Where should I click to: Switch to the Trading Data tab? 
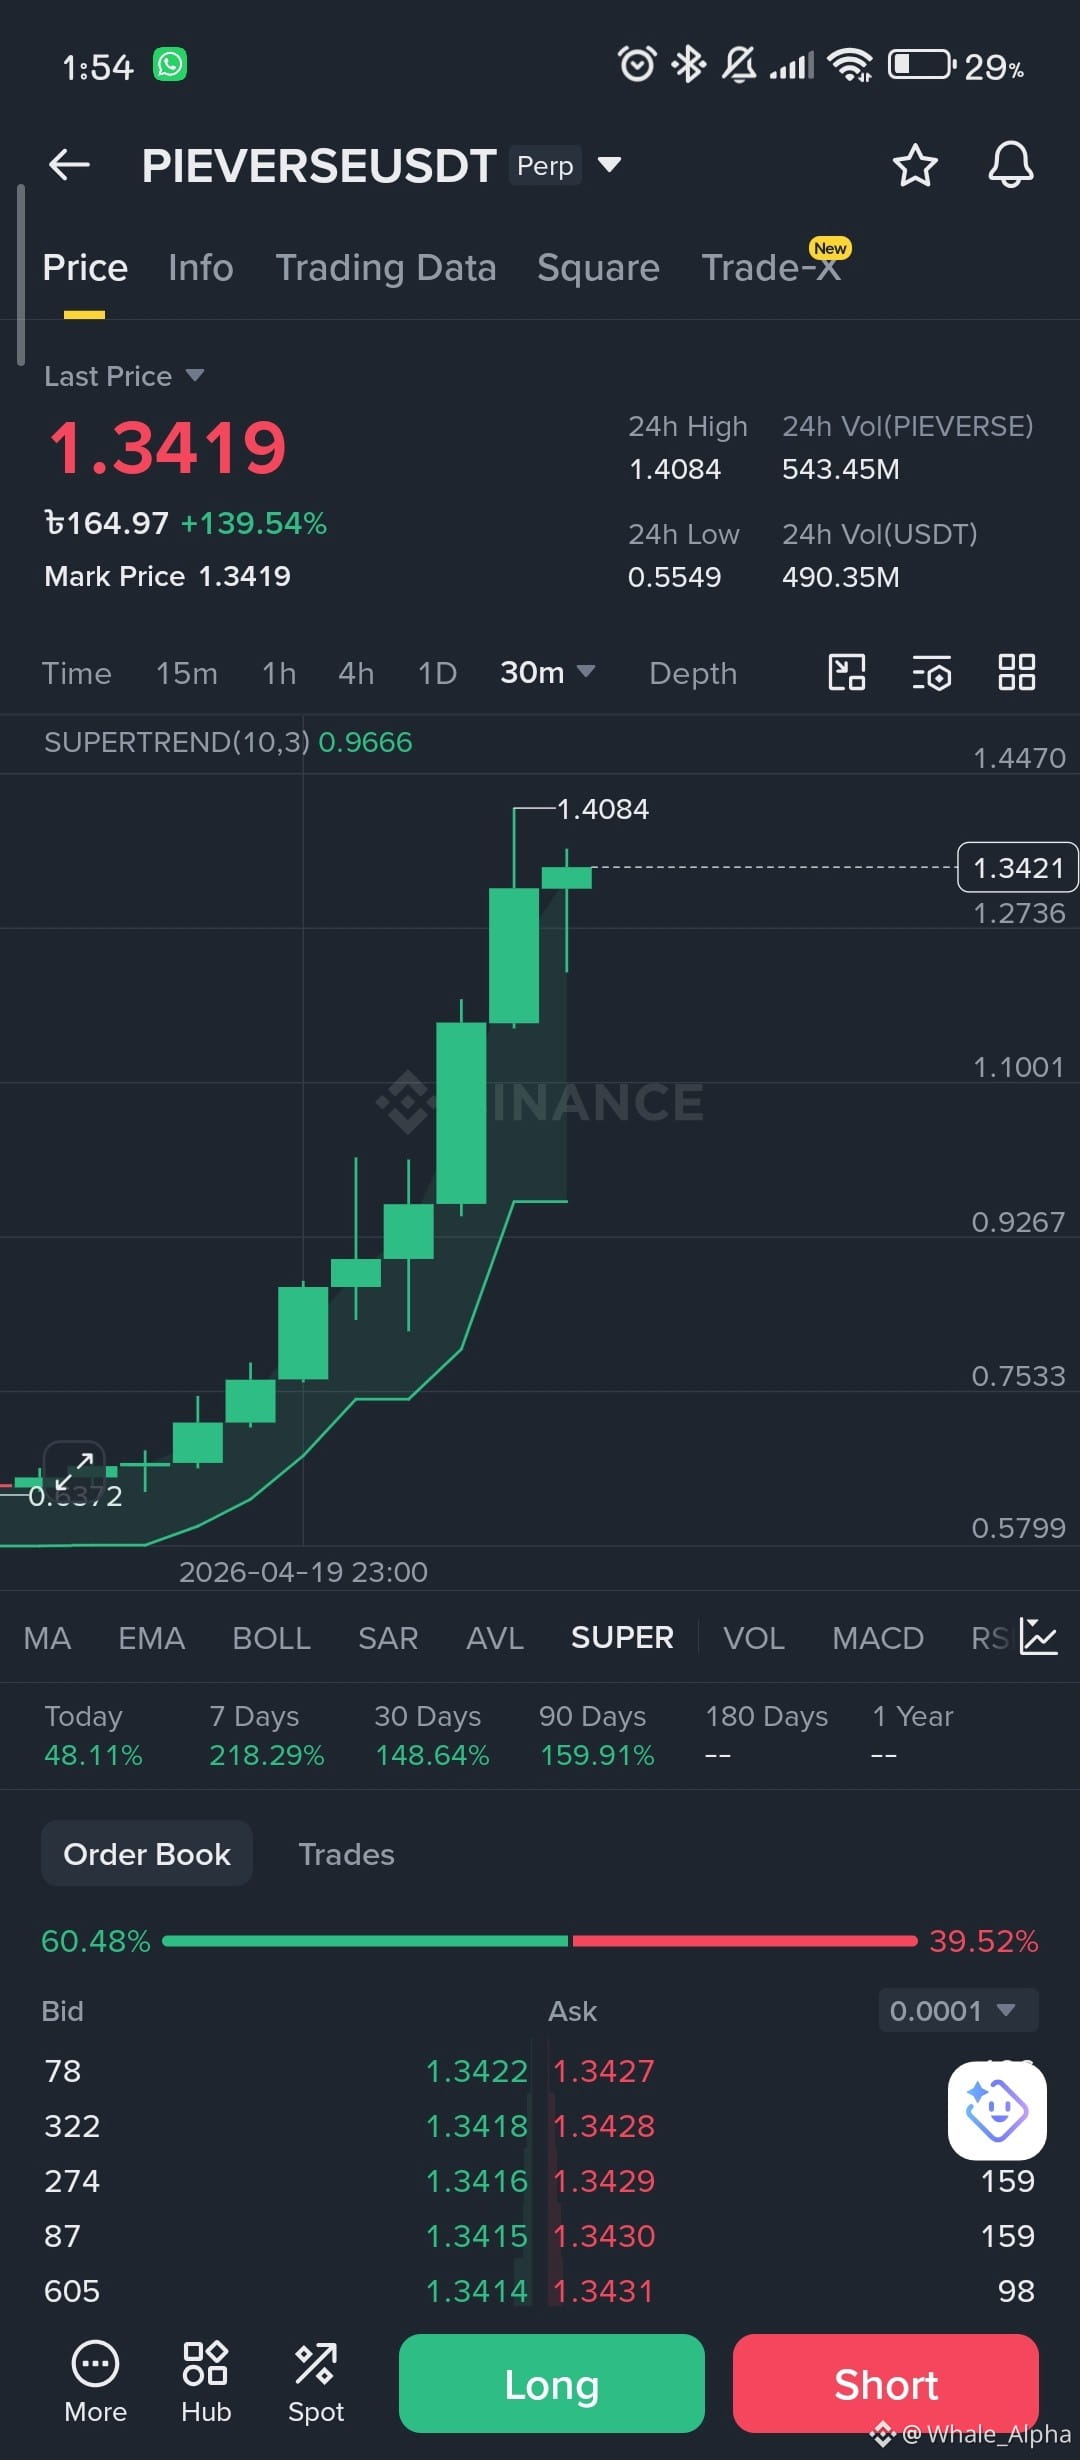tap(386, 268)
